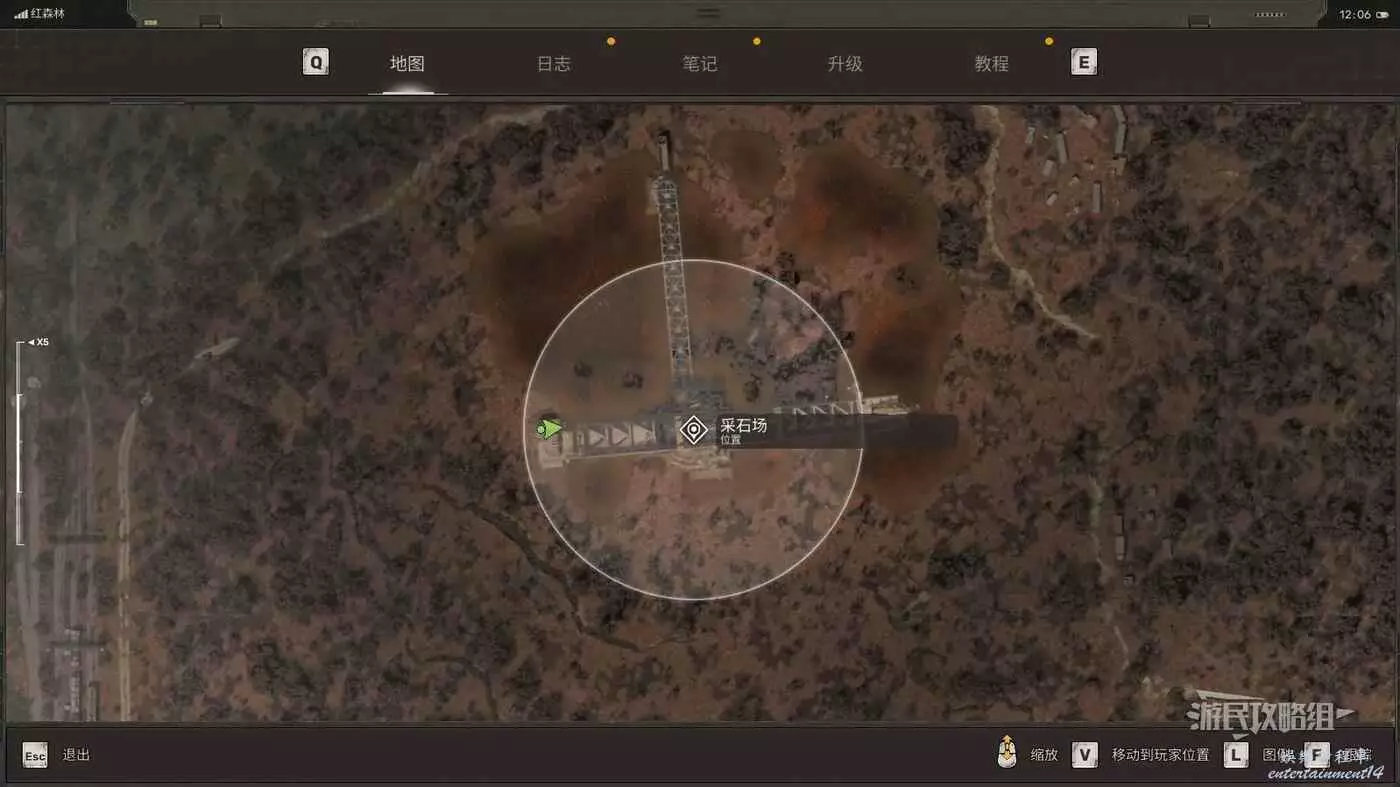Open the 日志 (Journal) tab
The image size is (1400, 787).
[553, 64]
